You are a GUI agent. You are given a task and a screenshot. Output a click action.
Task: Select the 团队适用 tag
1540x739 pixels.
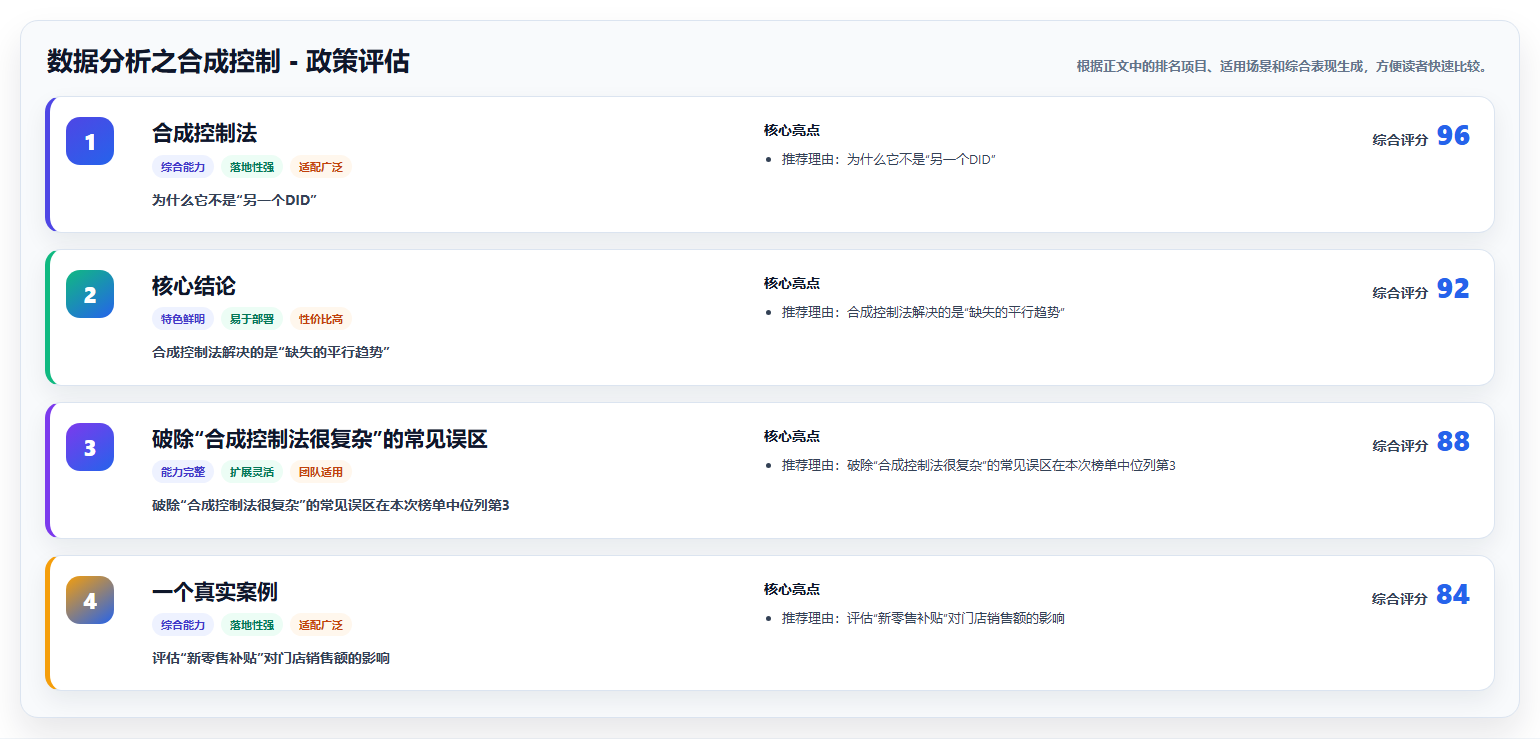point(321,472)
